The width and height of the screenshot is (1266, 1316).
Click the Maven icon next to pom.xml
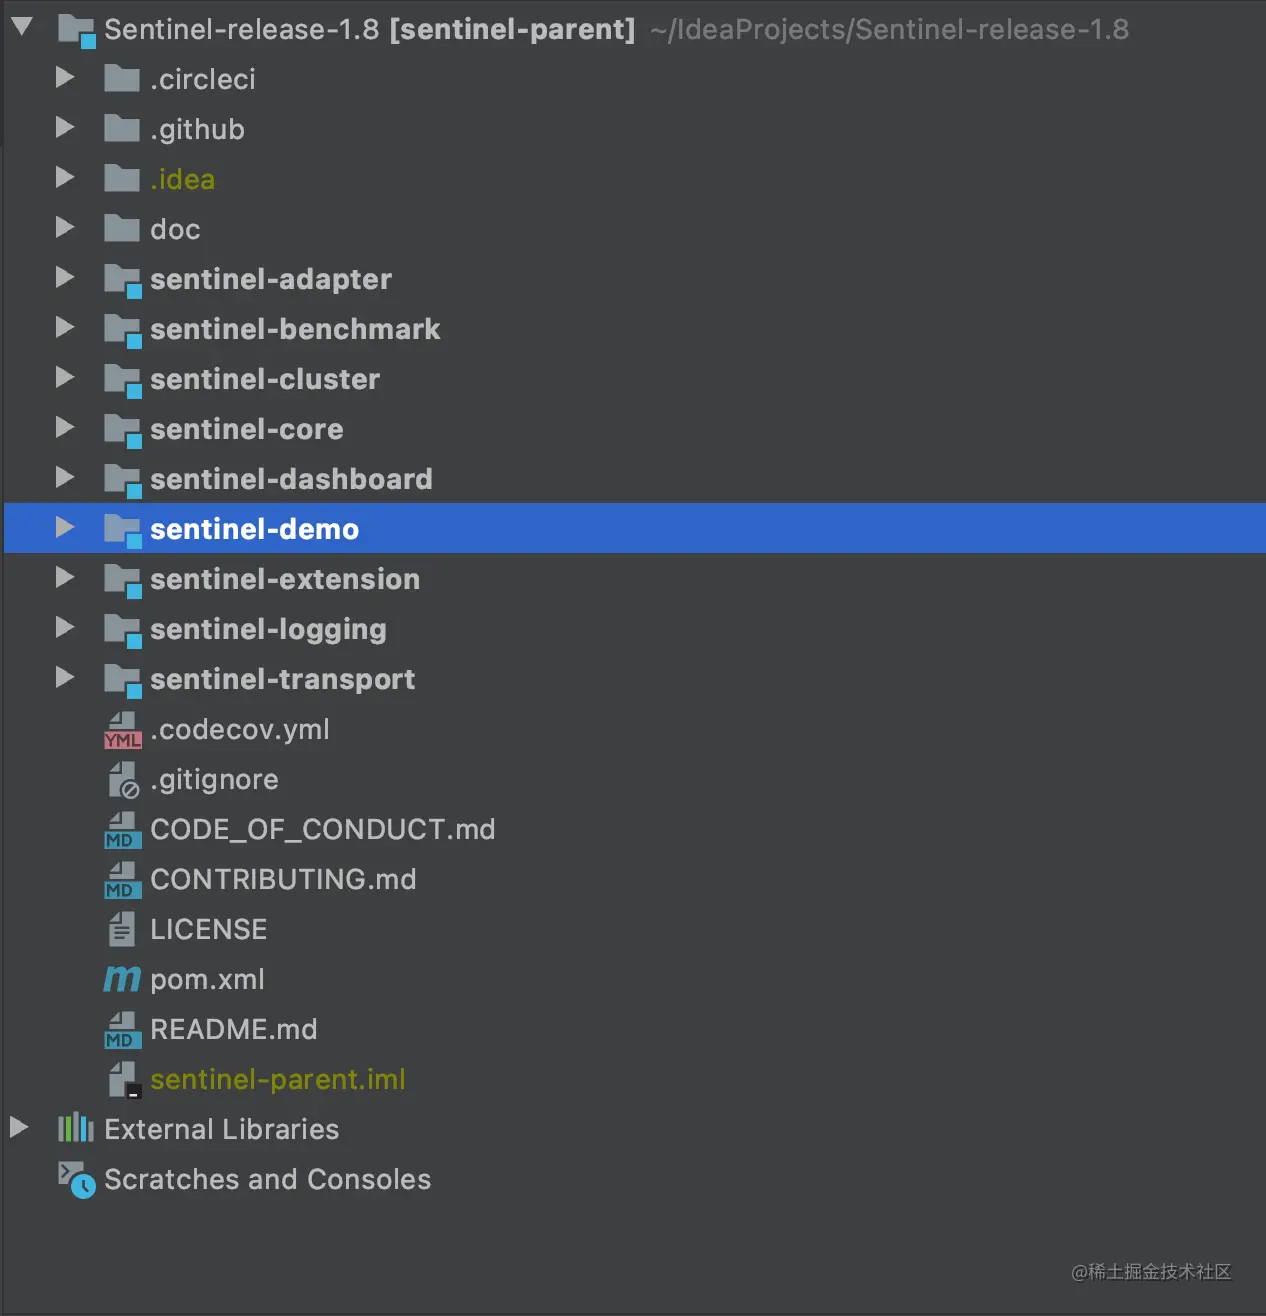121,979
